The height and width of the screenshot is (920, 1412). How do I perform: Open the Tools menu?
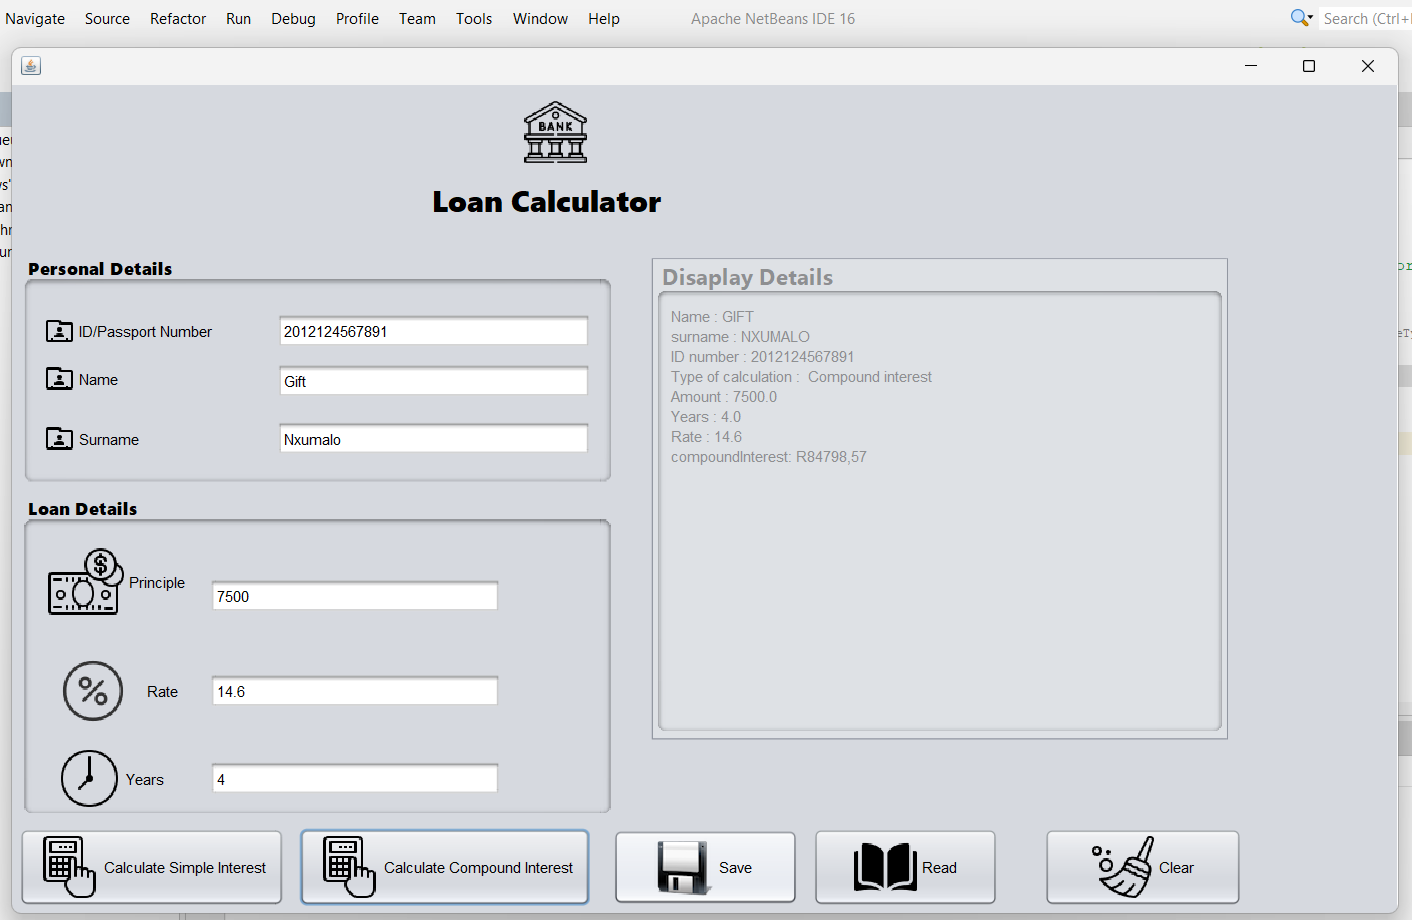(473, 18)
